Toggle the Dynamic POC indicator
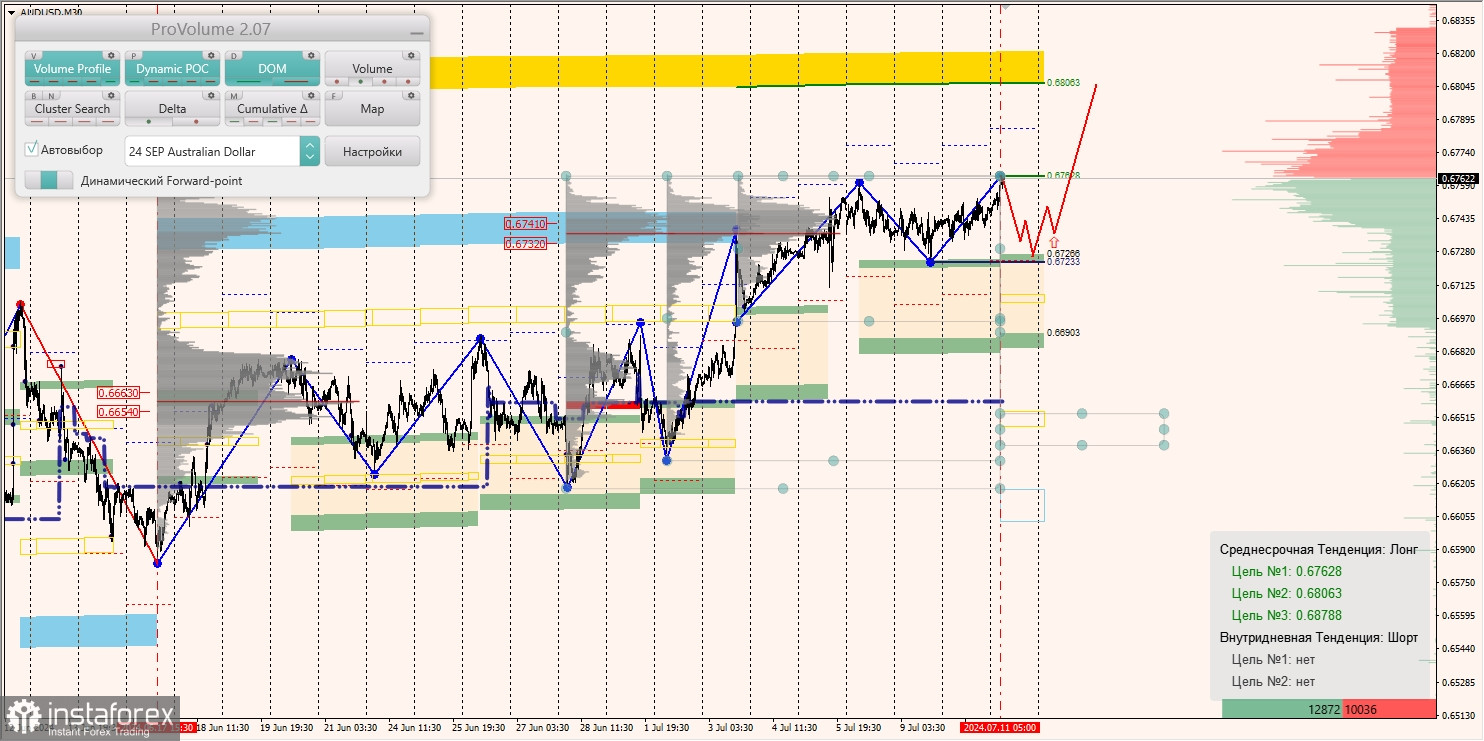1484x741 pixels. [x=173, y=69]
